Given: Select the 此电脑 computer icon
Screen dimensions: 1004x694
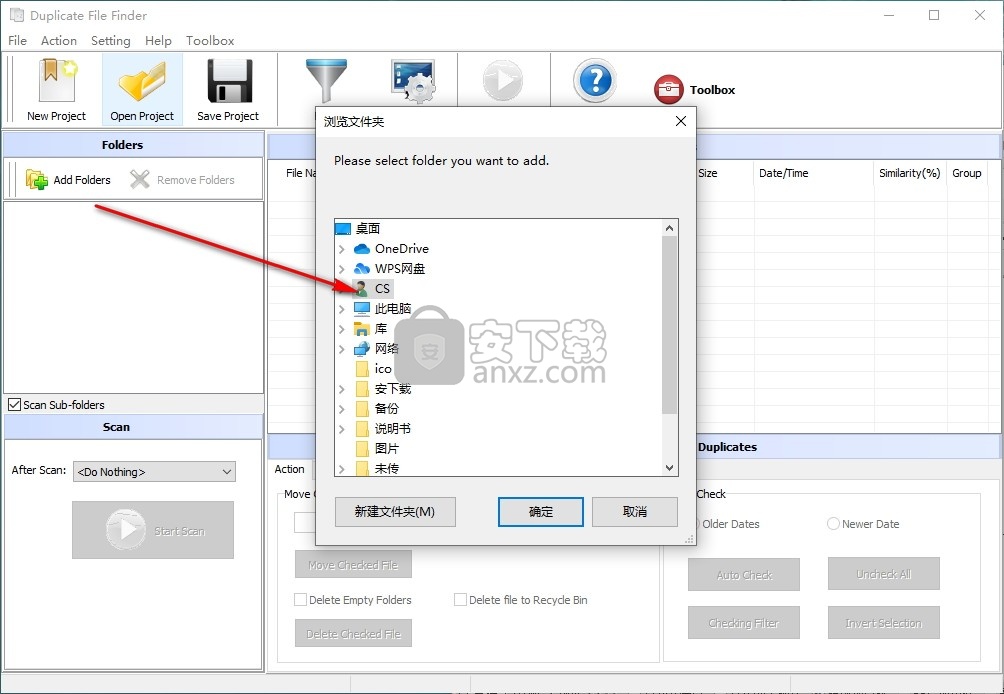Looking at the screenshot, I should [x=362, y=309].
